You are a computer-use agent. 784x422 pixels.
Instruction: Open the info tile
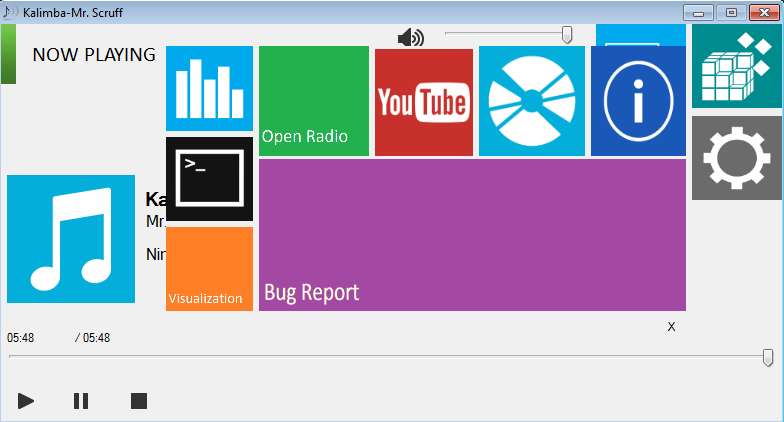[638, 101]
